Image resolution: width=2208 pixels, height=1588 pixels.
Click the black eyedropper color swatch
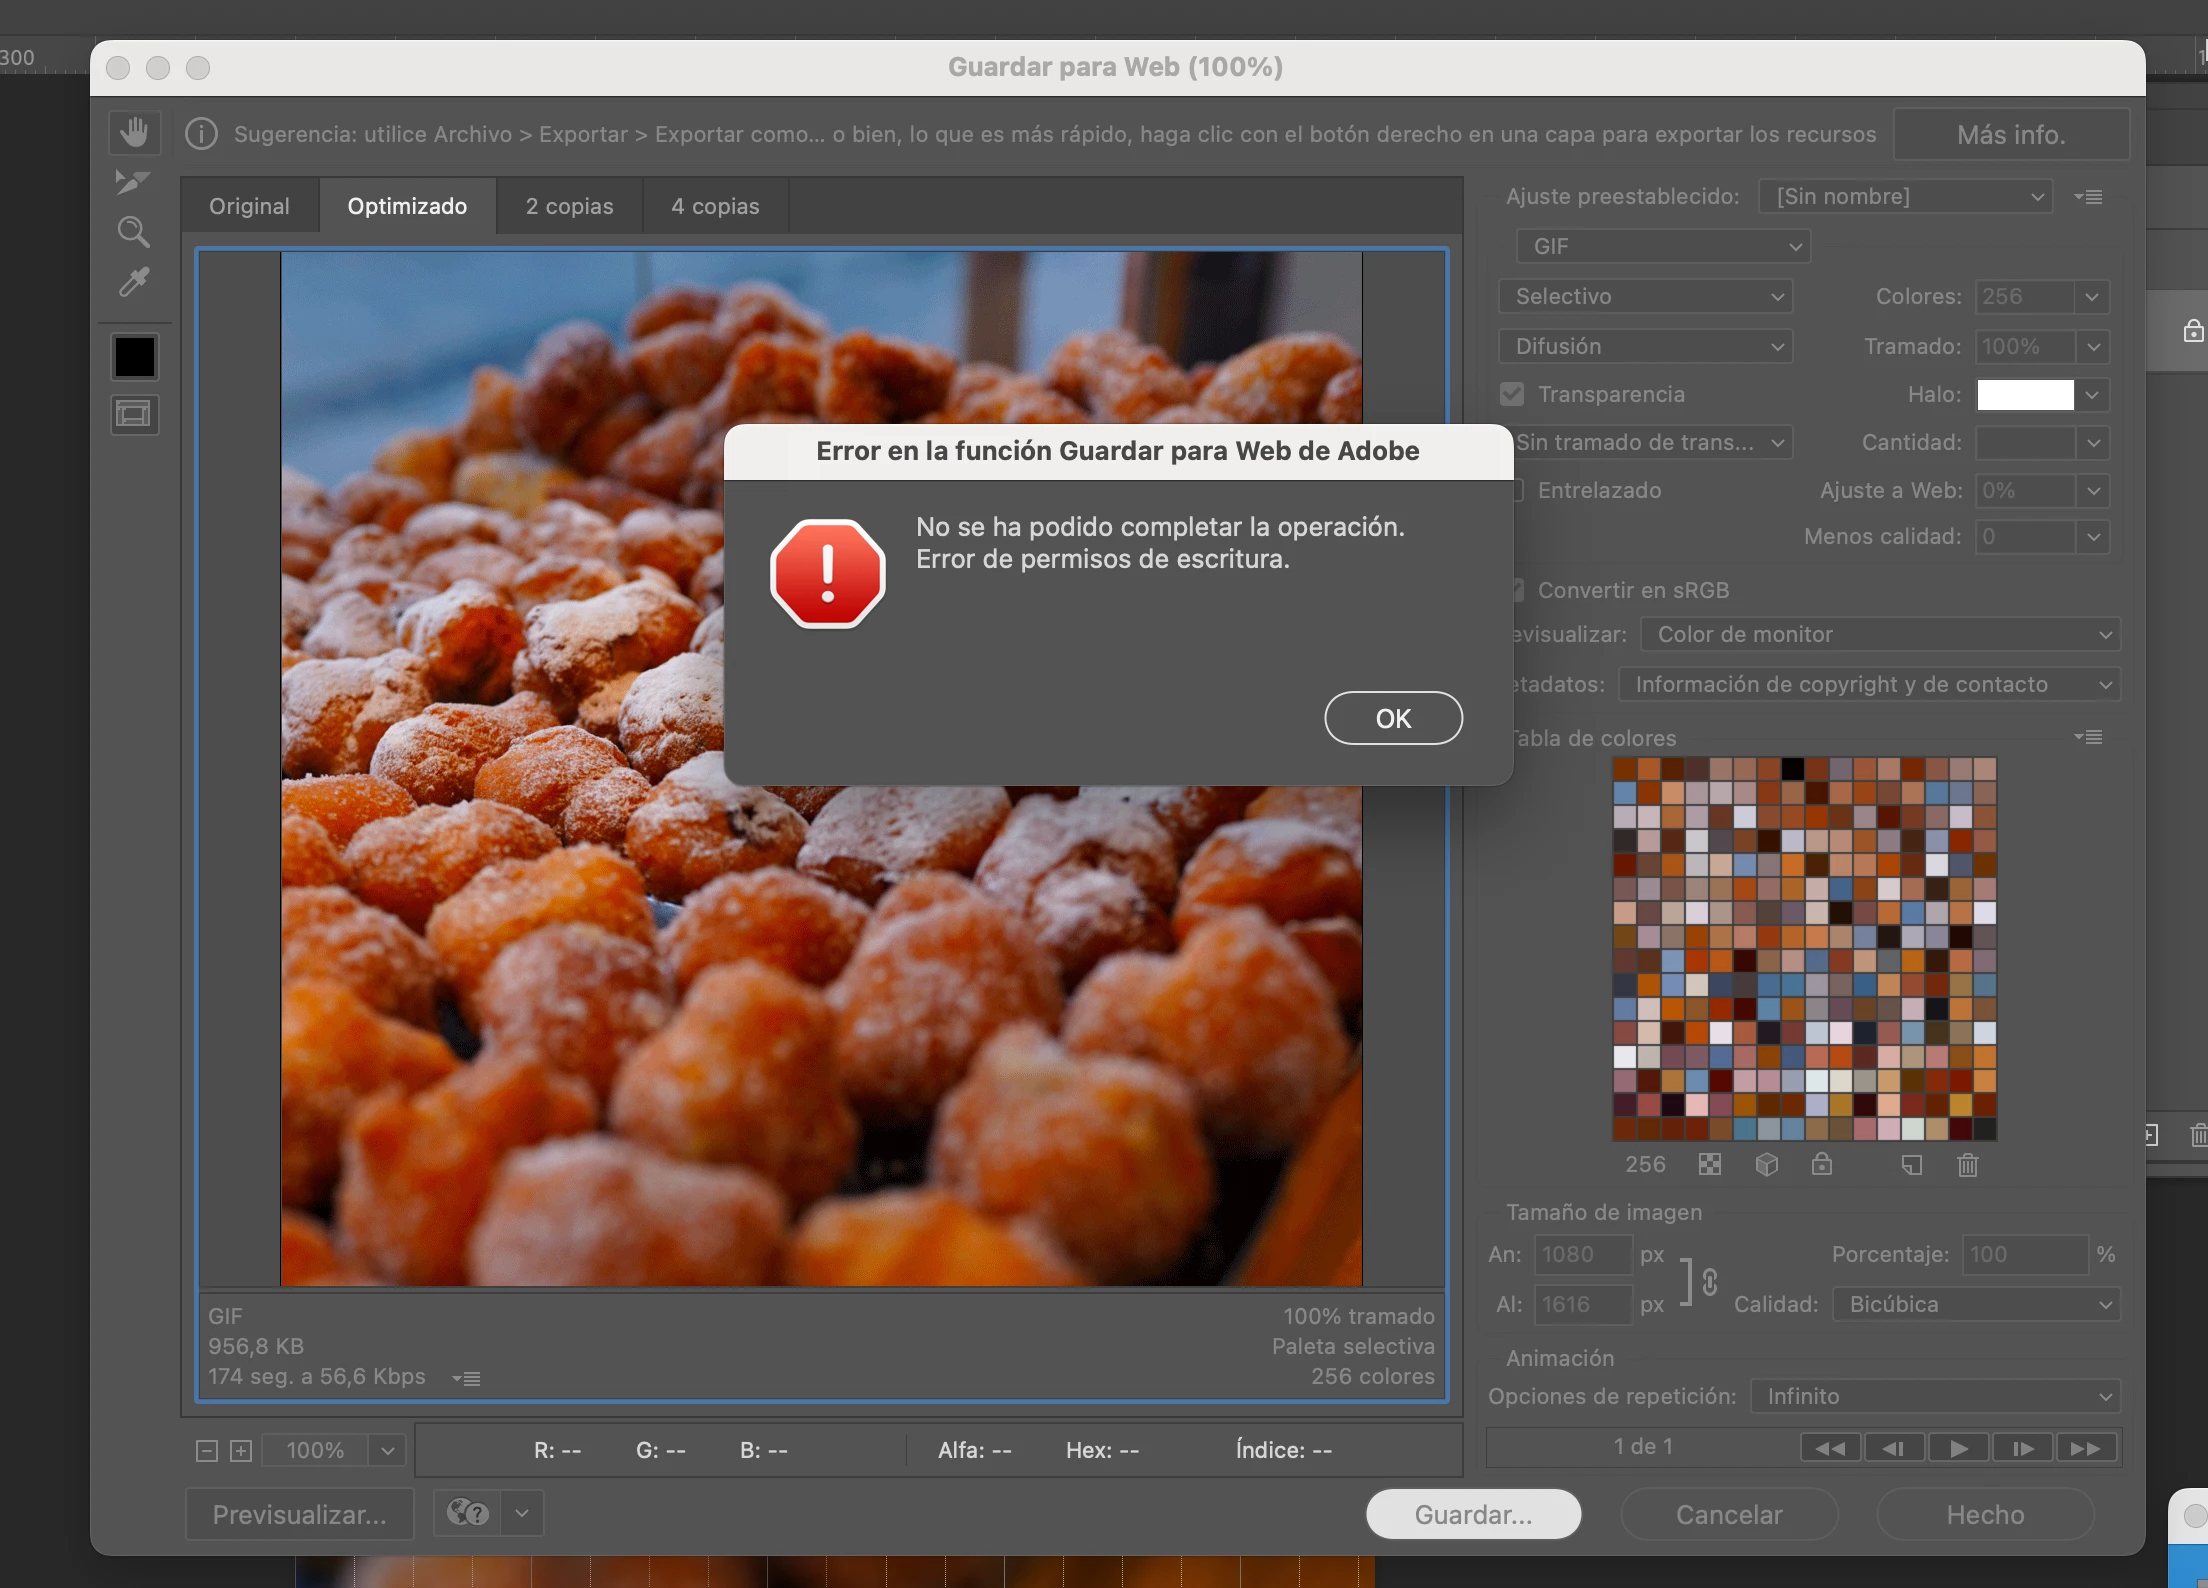[134, 357]
